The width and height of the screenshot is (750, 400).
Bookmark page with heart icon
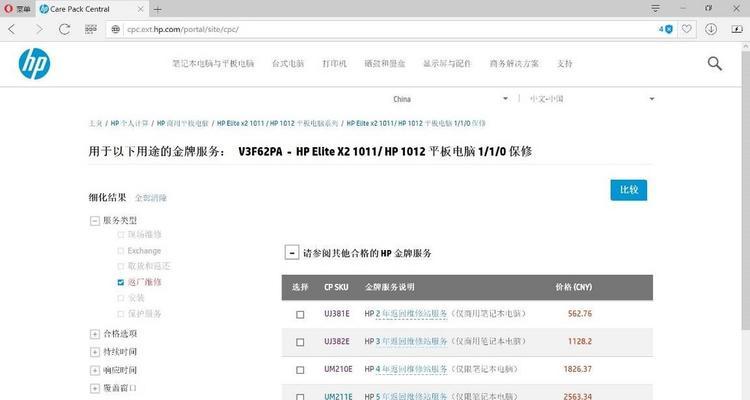click(686, 29)
